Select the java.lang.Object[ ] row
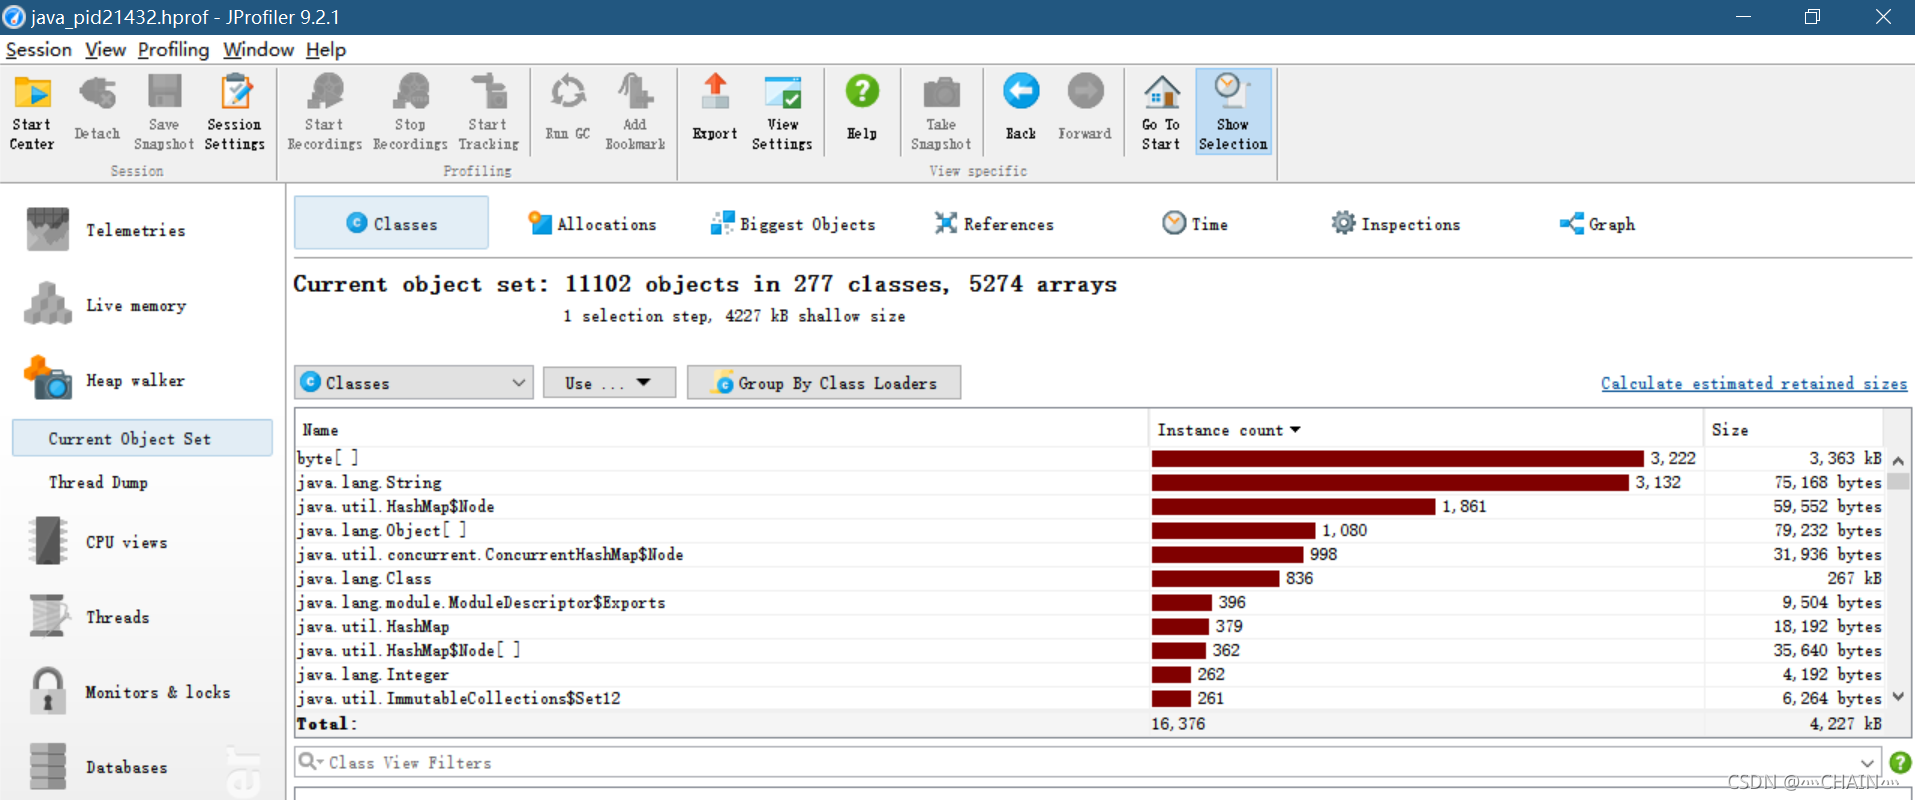Image resolution: width=1915 pixels, height=800 pixels. (1090, 530)
